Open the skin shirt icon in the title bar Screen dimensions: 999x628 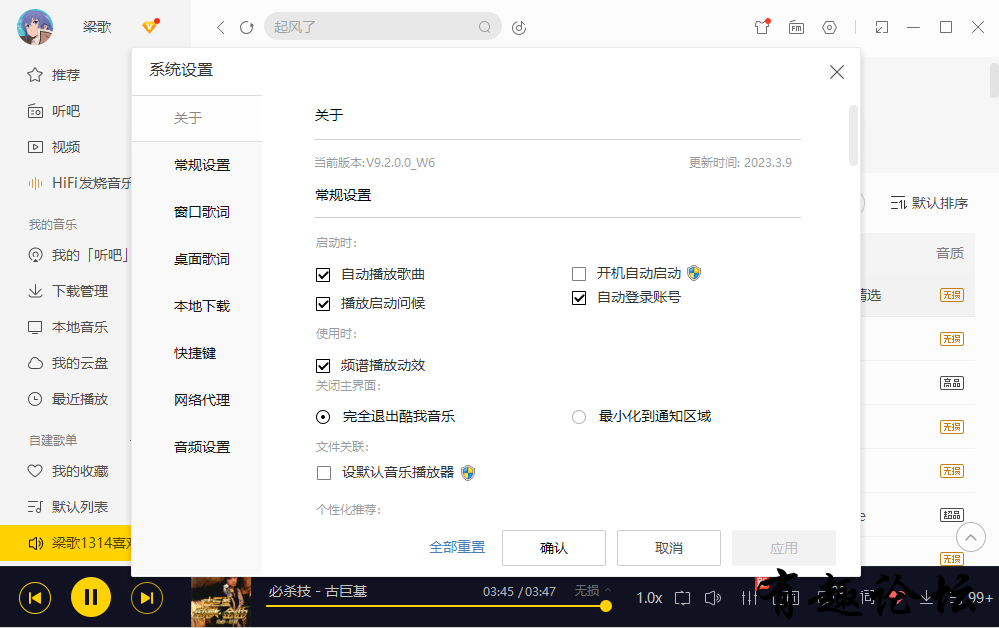coord(762,27)
